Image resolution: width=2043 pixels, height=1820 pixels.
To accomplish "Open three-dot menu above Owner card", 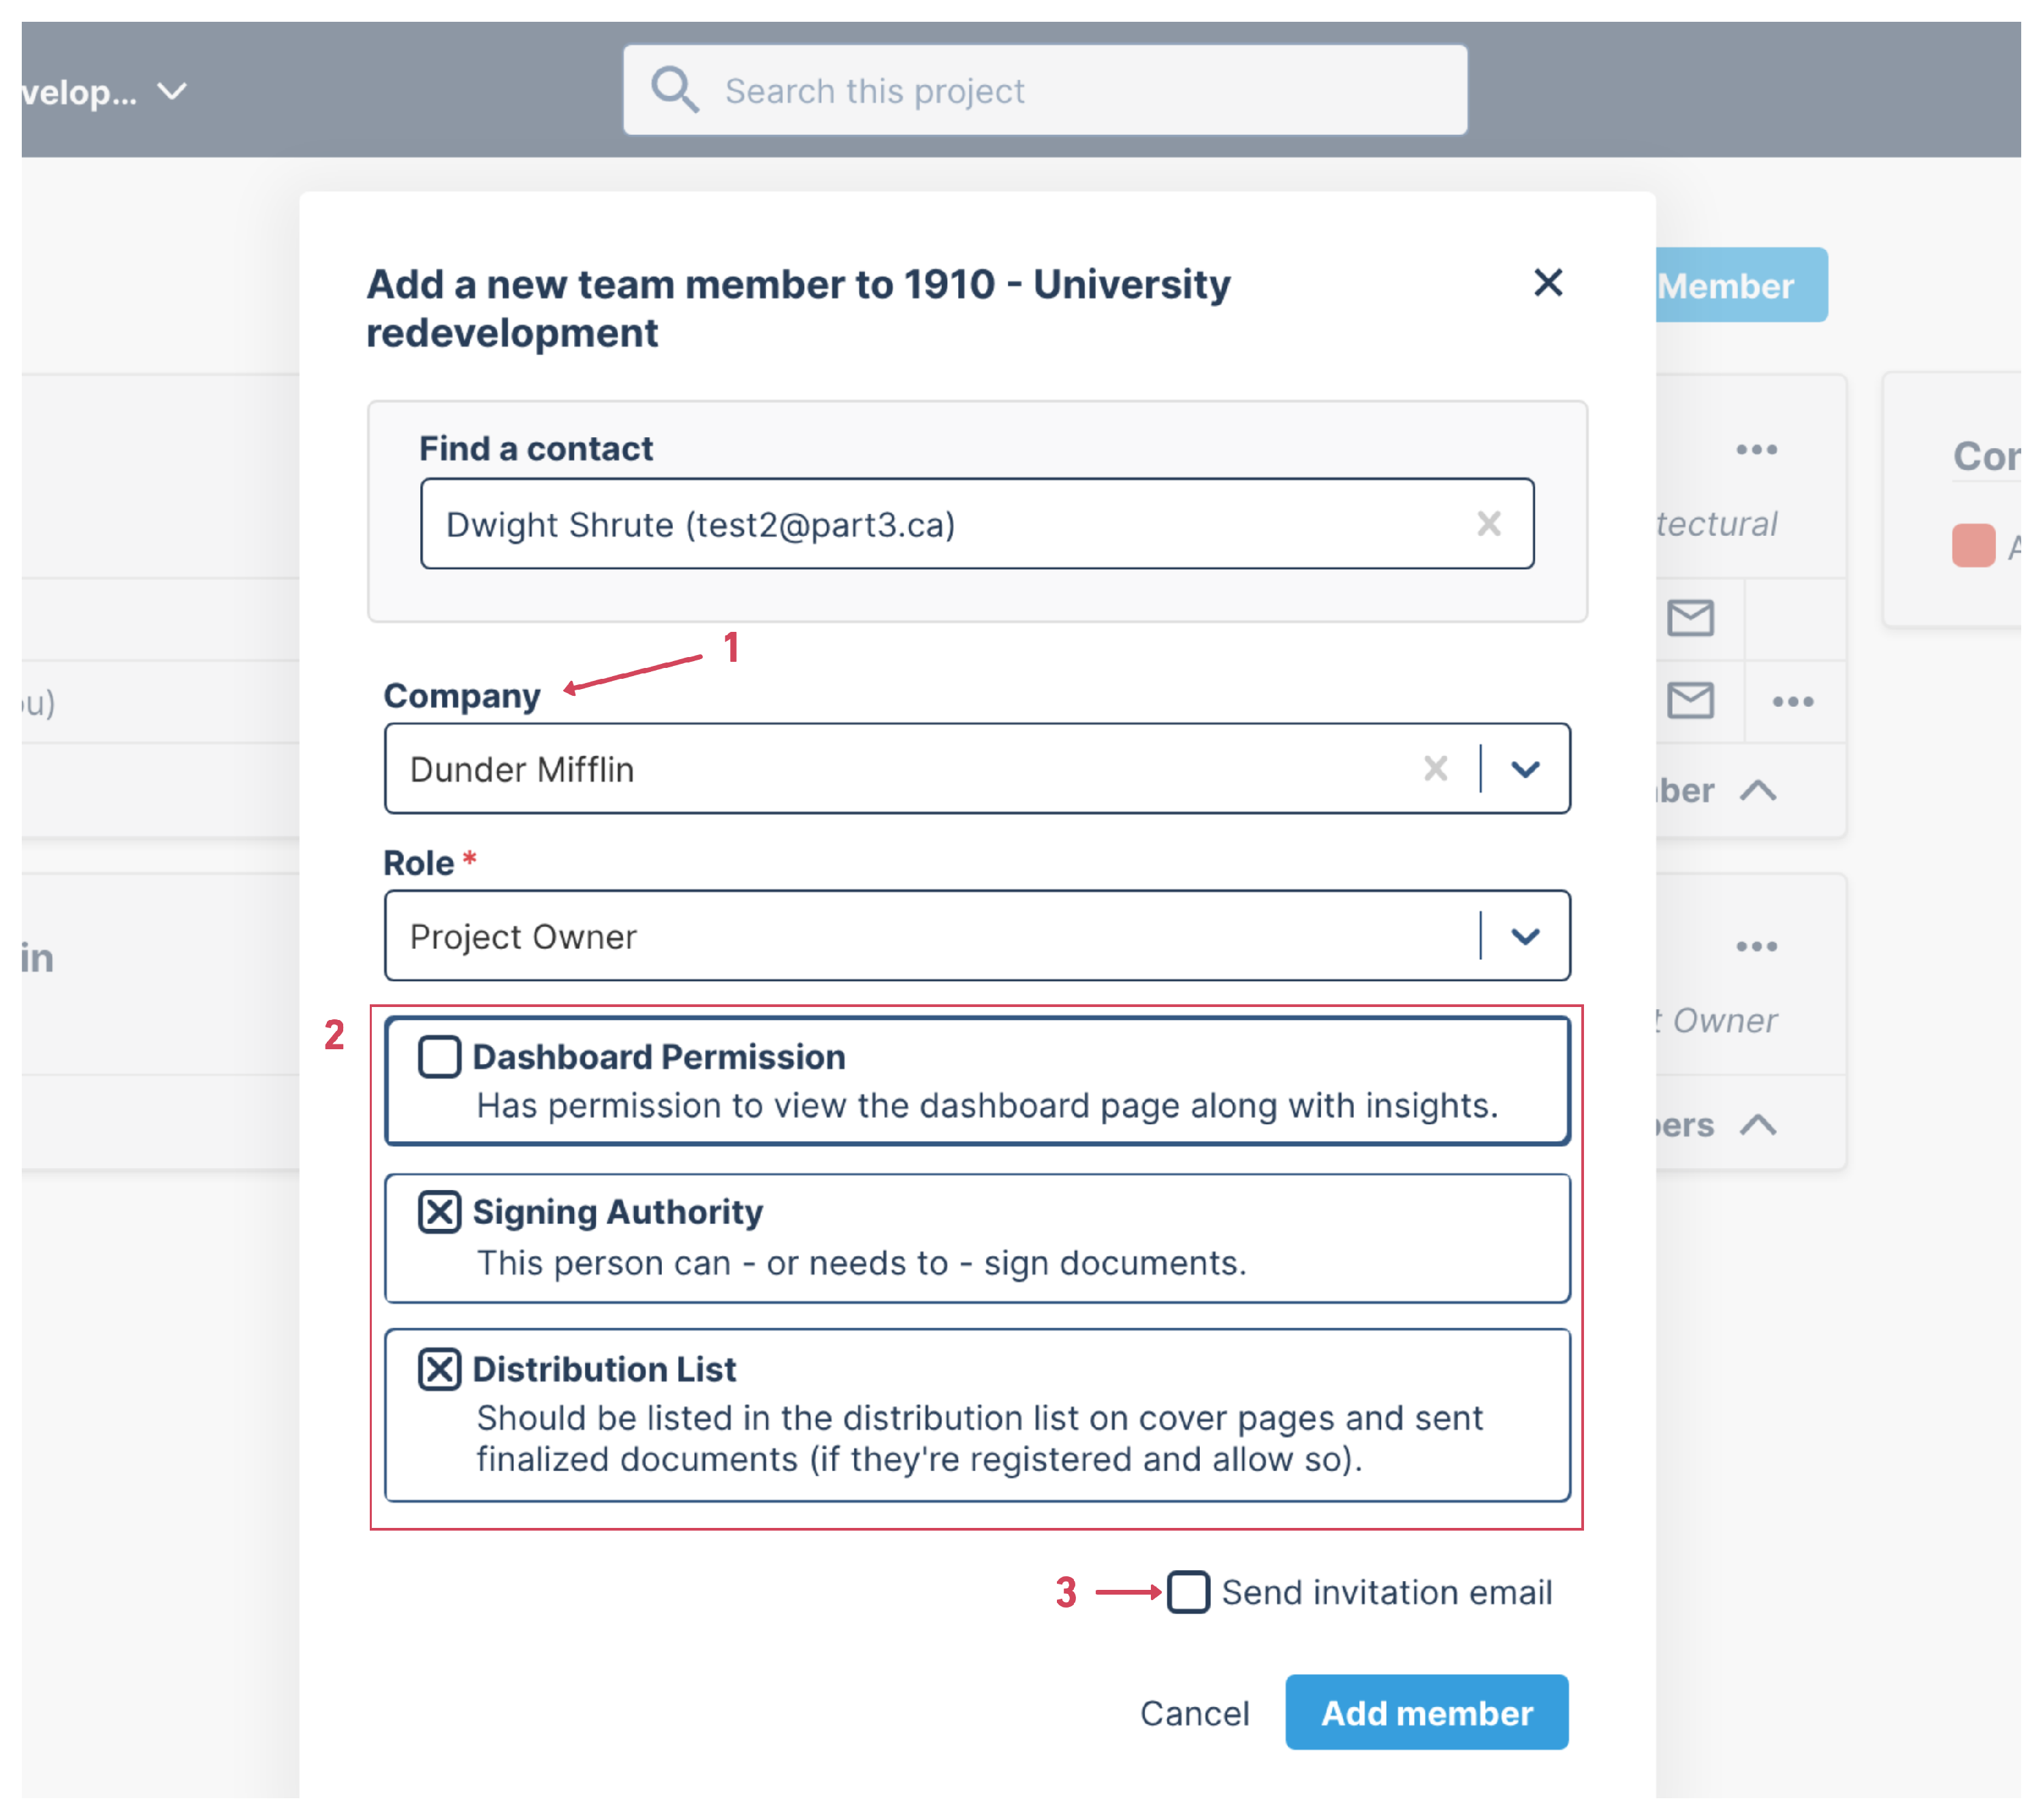I will pyautogui.click(x=1756, y=946).
